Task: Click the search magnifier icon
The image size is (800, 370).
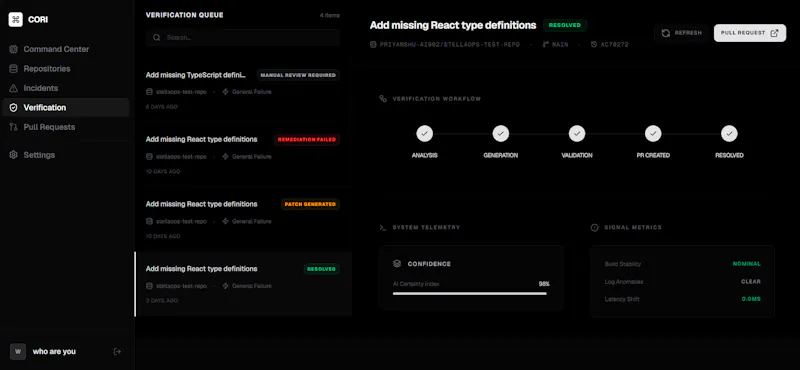Action: point(157,38)
